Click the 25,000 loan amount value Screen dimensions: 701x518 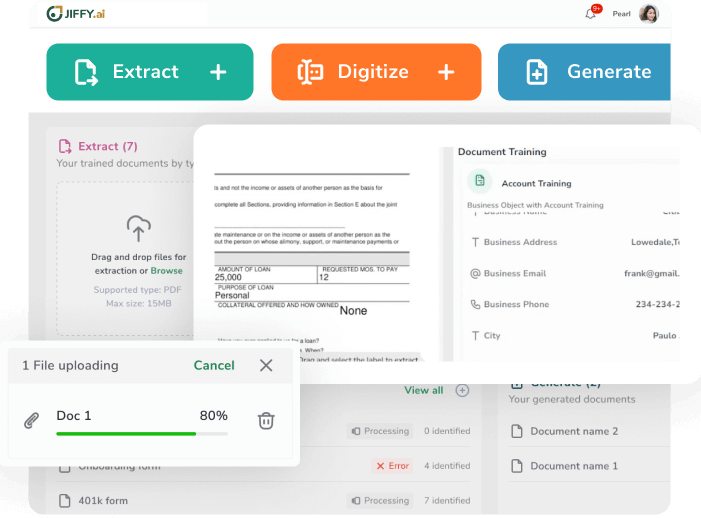point(228,277)
